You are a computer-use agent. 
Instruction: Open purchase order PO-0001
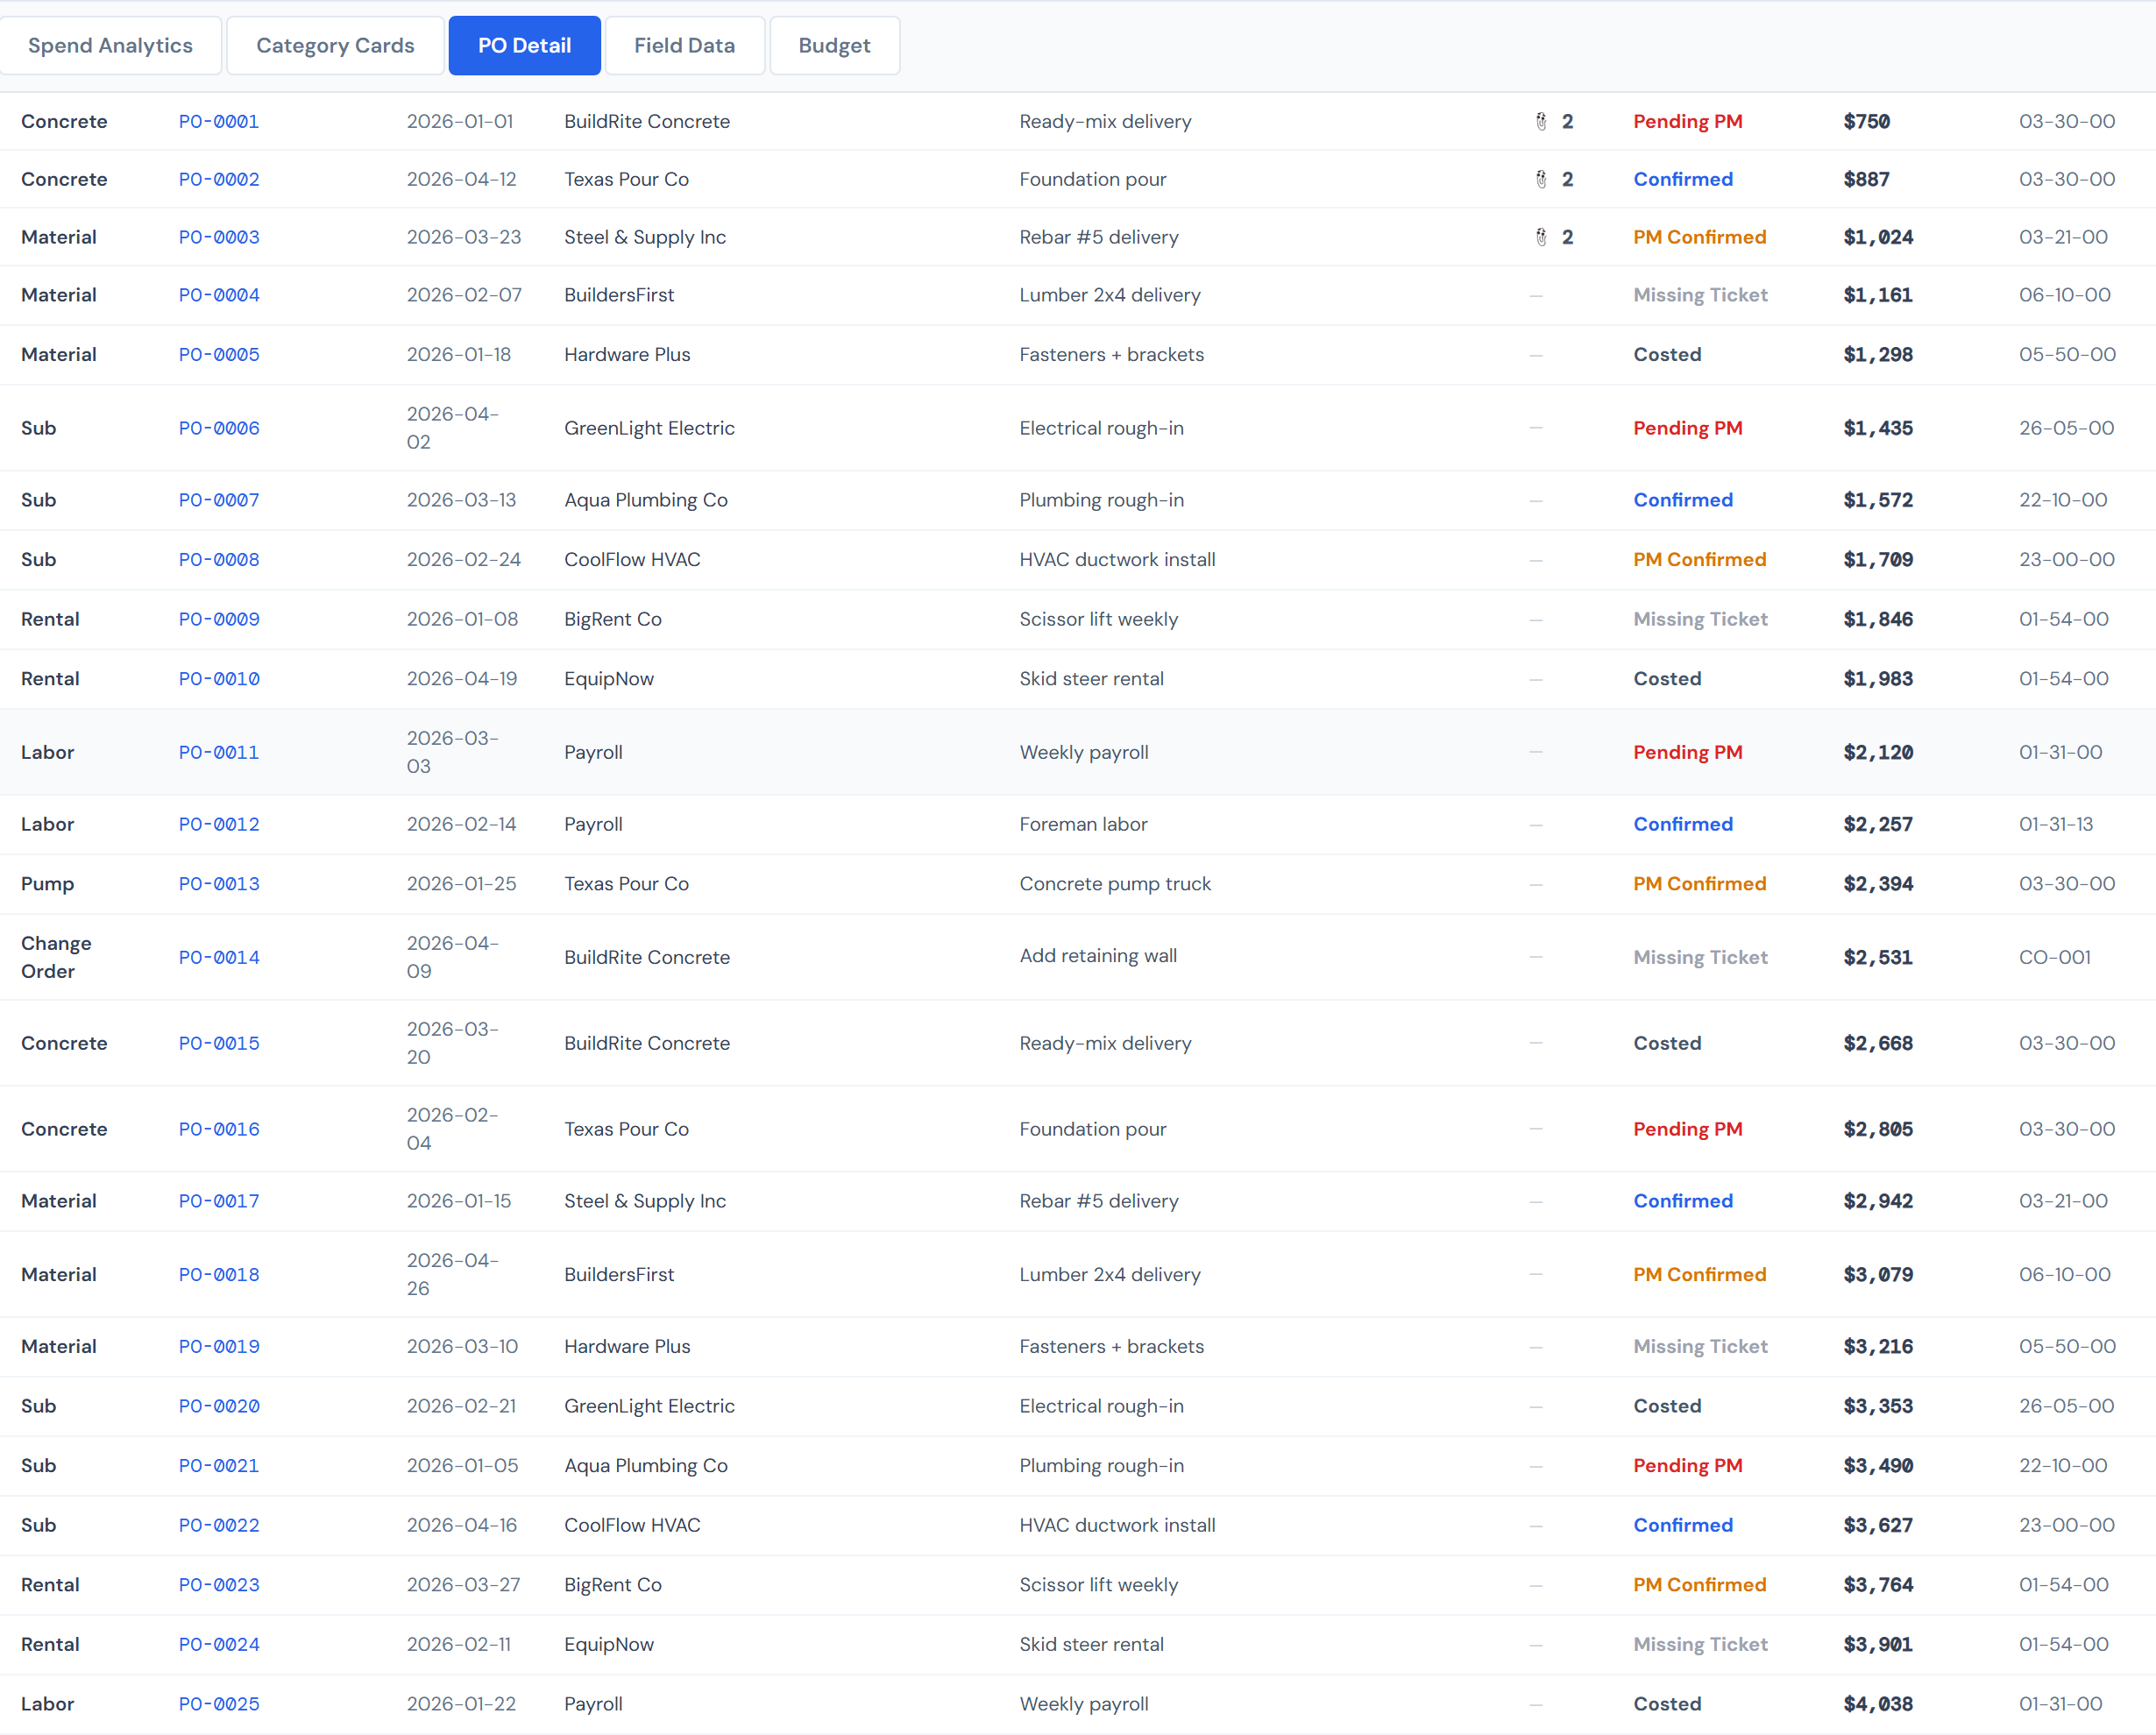click(218, 121)
